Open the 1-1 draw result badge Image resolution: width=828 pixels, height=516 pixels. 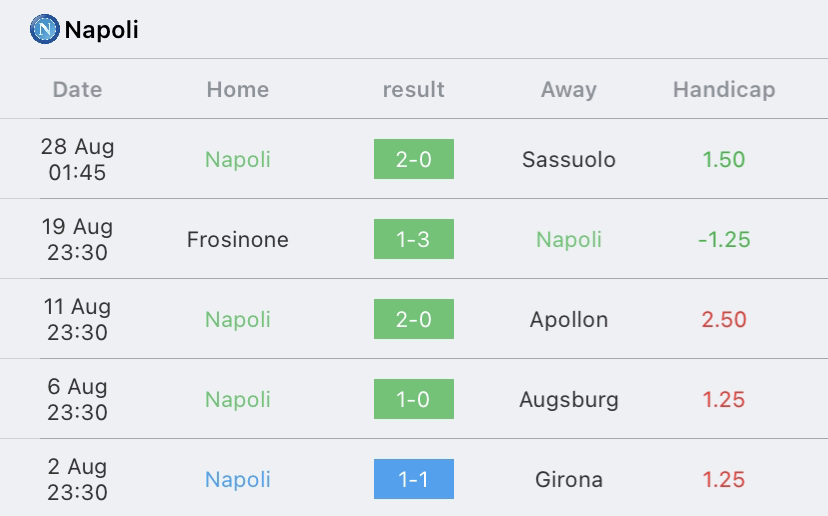click(414, 479)
